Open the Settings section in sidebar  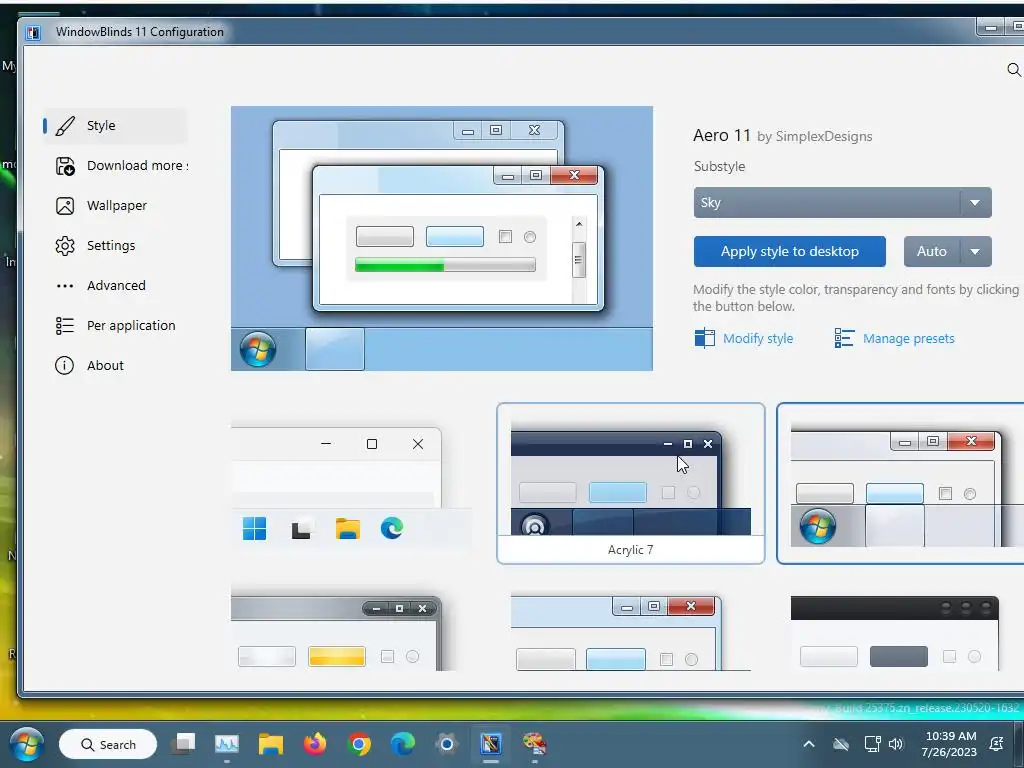(x=116, y=246)
